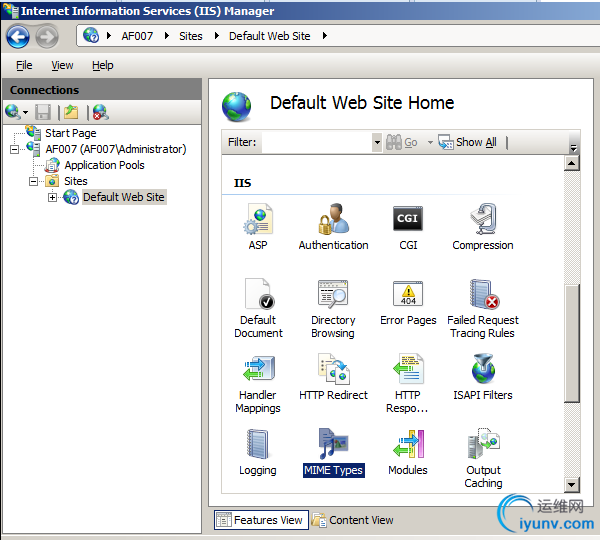Viewport: 600px width, 540px height.
Task: Click the IIS group header
Action: [243, 183]
